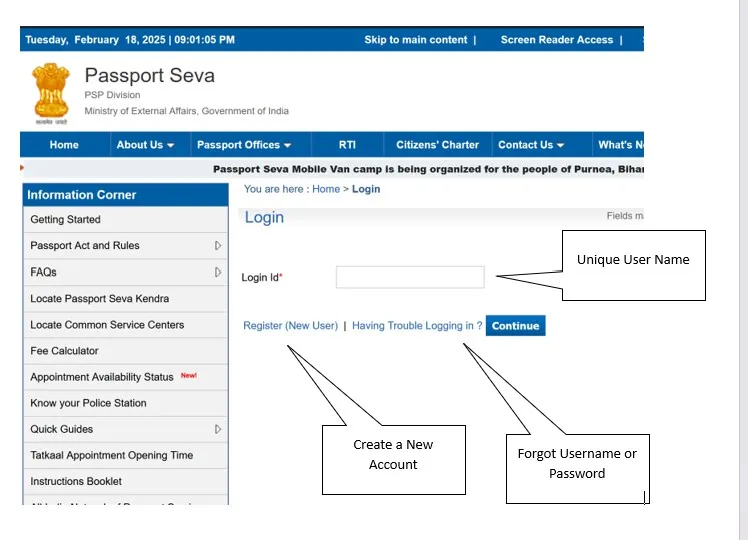Viewport: 748px width, 540px height.
Task: Expand the Quick Guides arrow
Action: [x=218, y=429]
